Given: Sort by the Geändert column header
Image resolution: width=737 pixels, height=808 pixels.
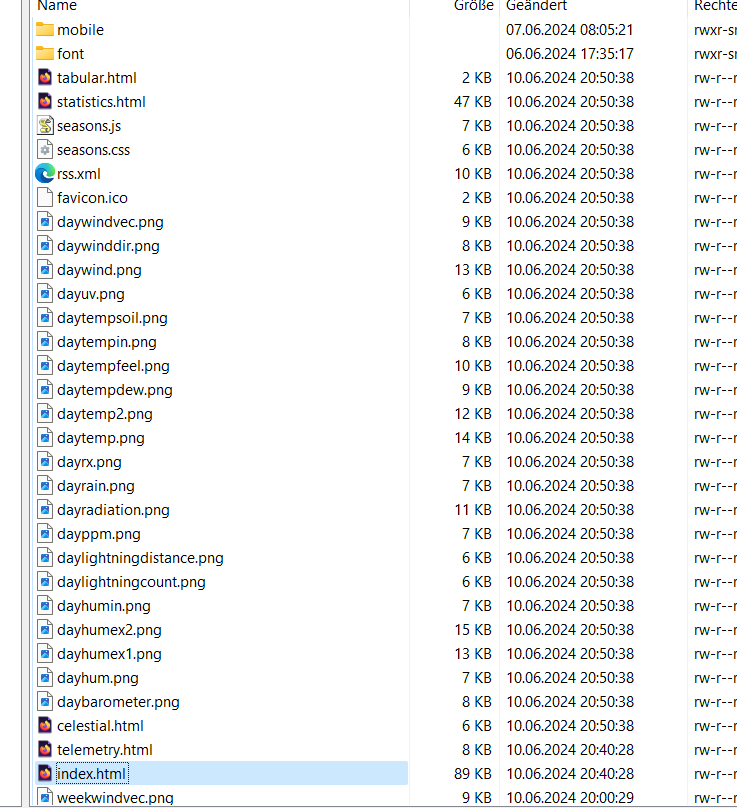Looking at the screenshot, I should click(537, 6).
